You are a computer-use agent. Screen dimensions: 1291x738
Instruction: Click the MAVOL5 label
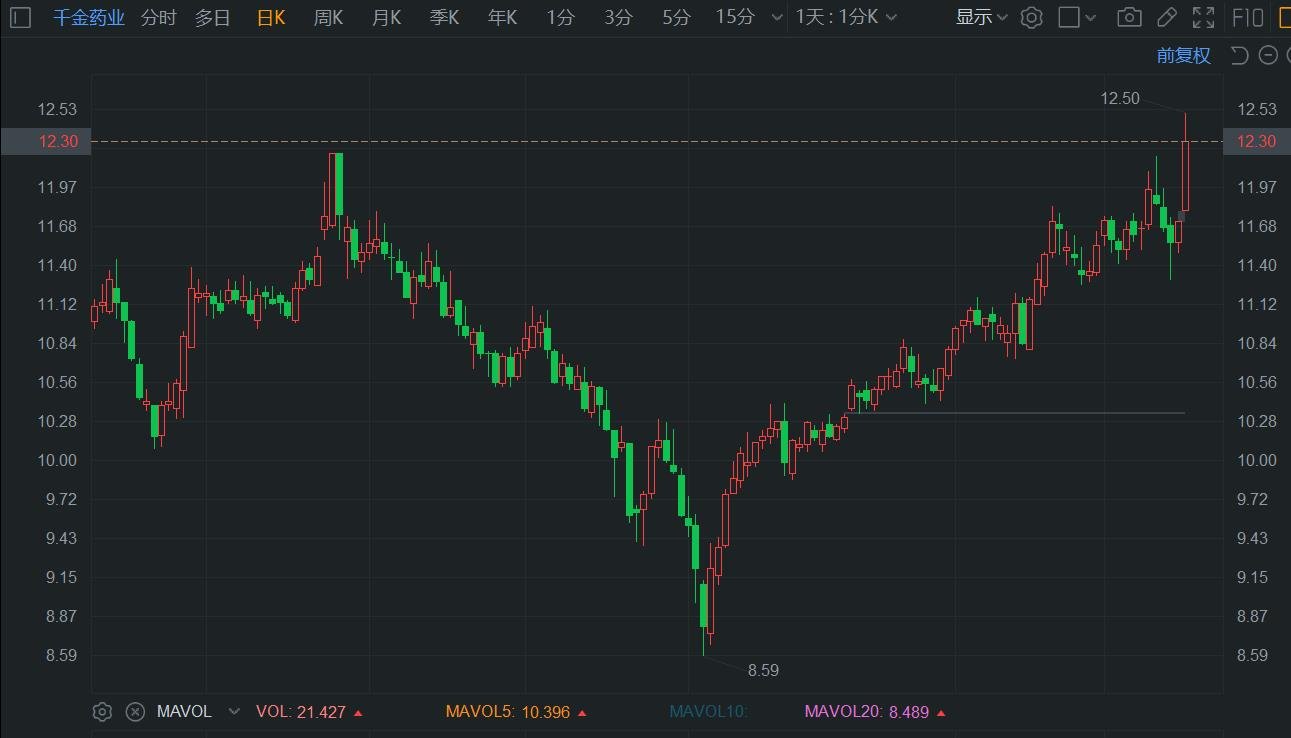(x=480, y=712)
